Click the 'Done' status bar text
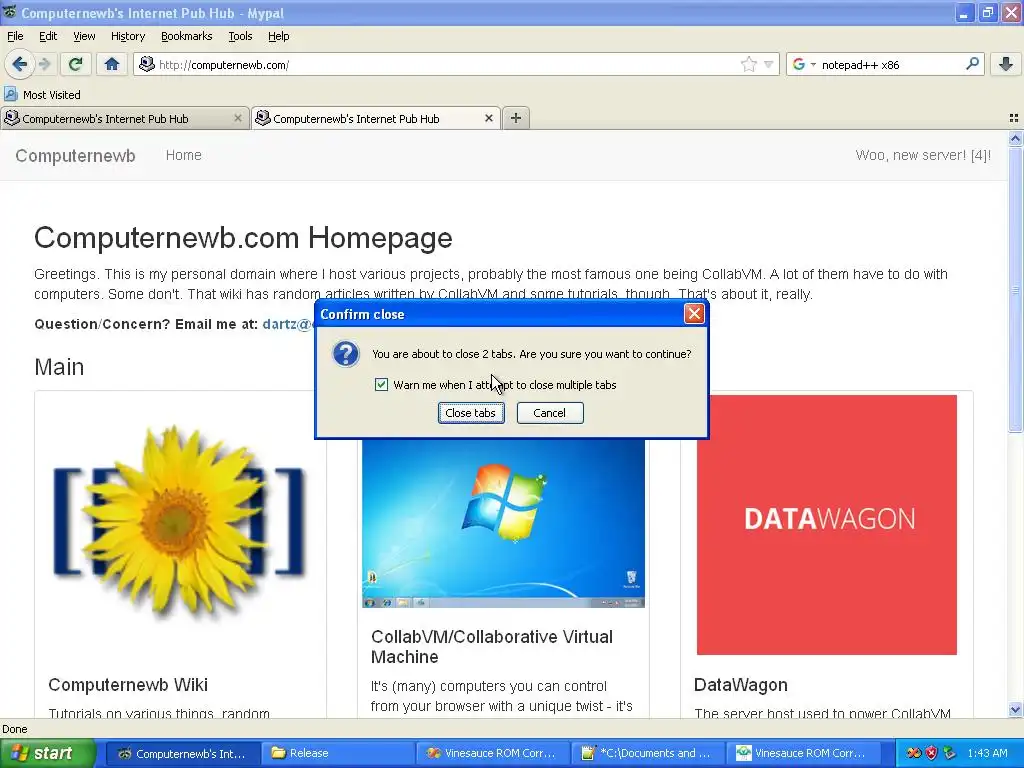Viewport: 1024px width, 768px height. coord(14,729)
